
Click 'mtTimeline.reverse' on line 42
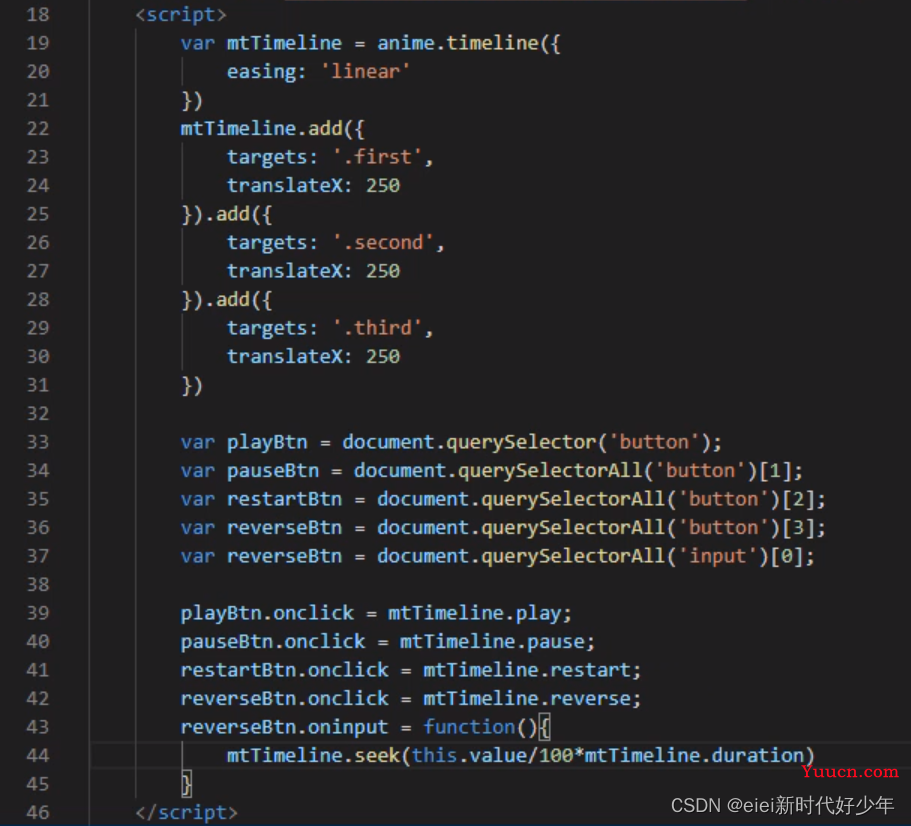click(x=527, y=698)
